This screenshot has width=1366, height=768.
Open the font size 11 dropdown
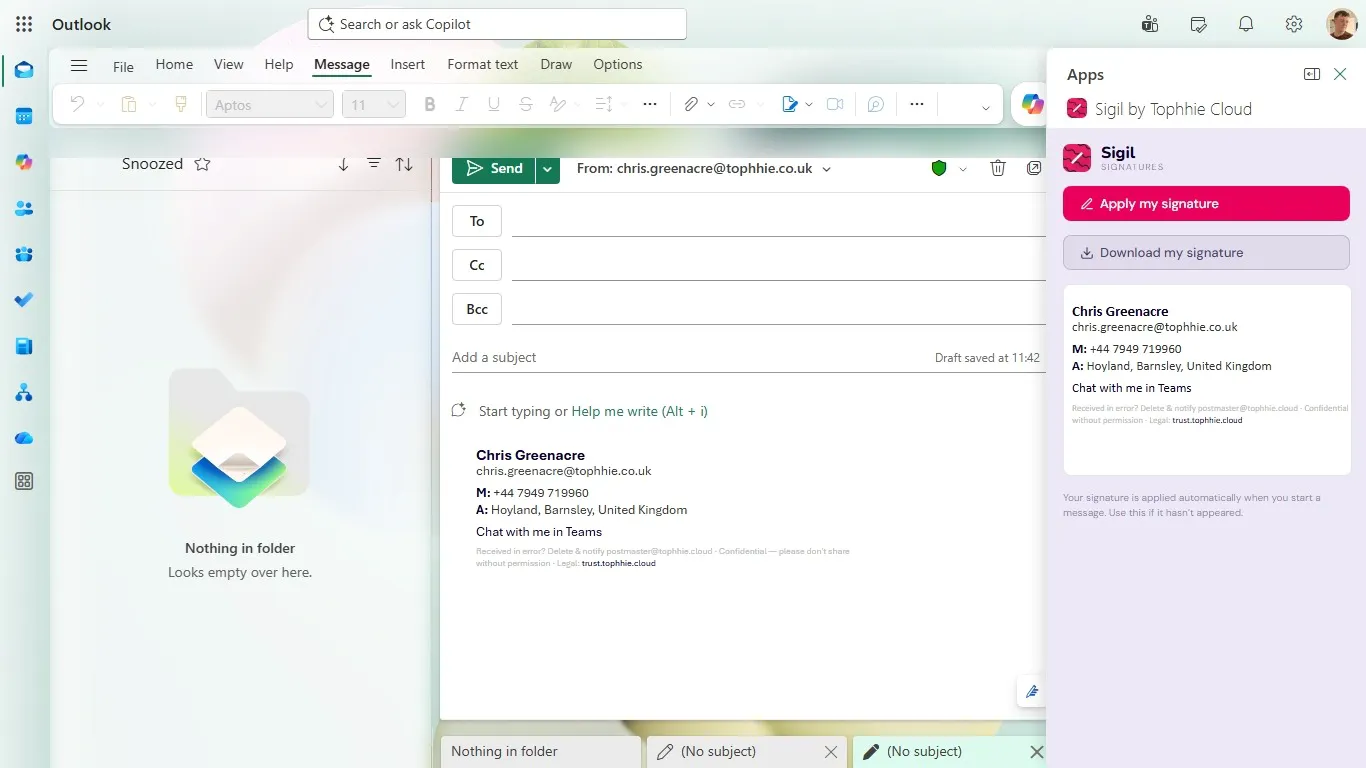tap(373, 104)
